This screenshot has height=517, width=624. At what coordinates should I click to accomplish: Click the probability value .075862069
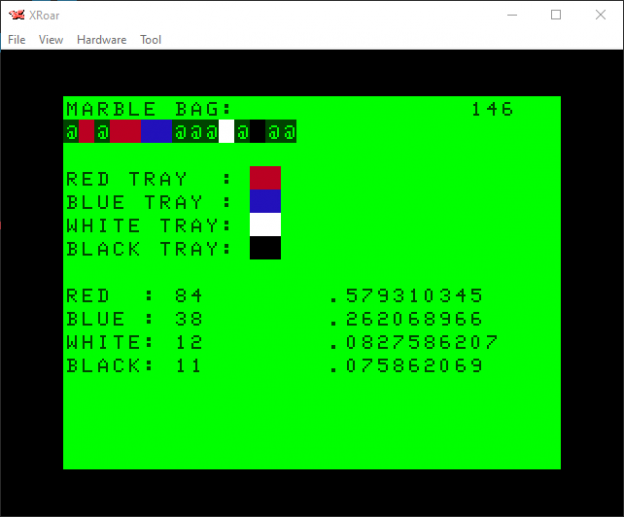406,366
